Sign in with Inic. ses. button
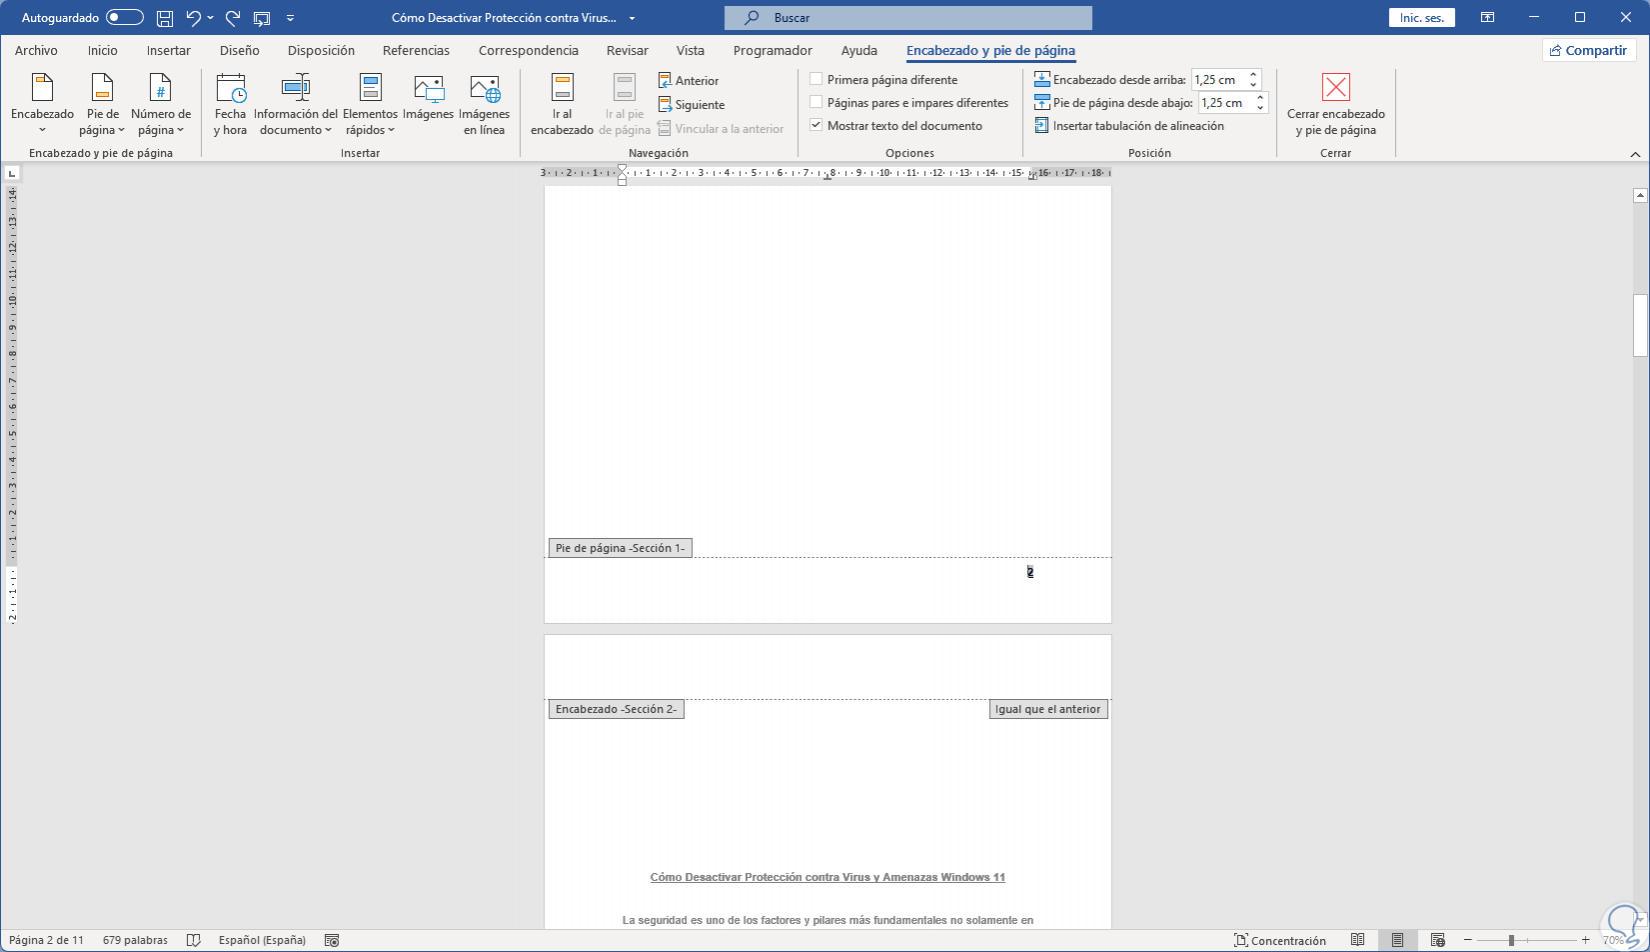Image resolution: width=1650 pixels, height=952 pixels. (x=1421, y=18)
